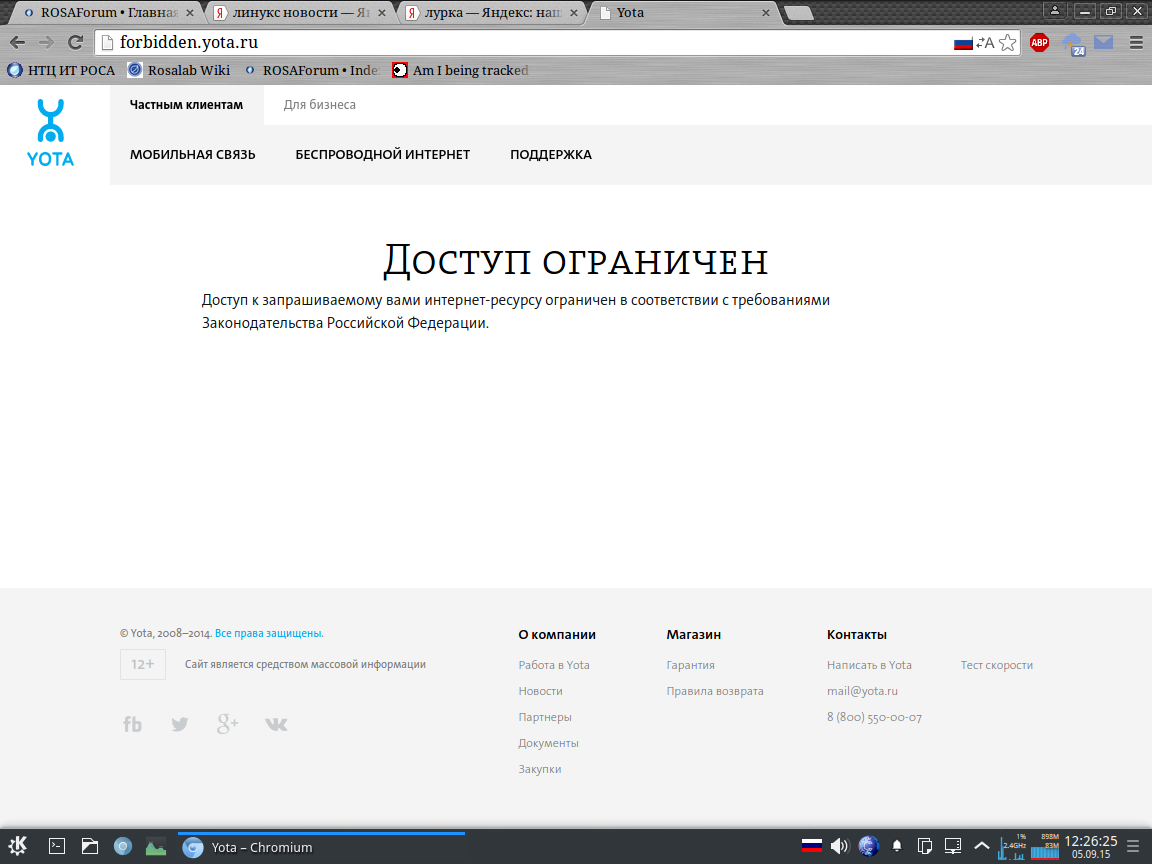Open the БЕСПРОВОДНОЙ ИНТЕРНЕТ menu

point(383,154)
